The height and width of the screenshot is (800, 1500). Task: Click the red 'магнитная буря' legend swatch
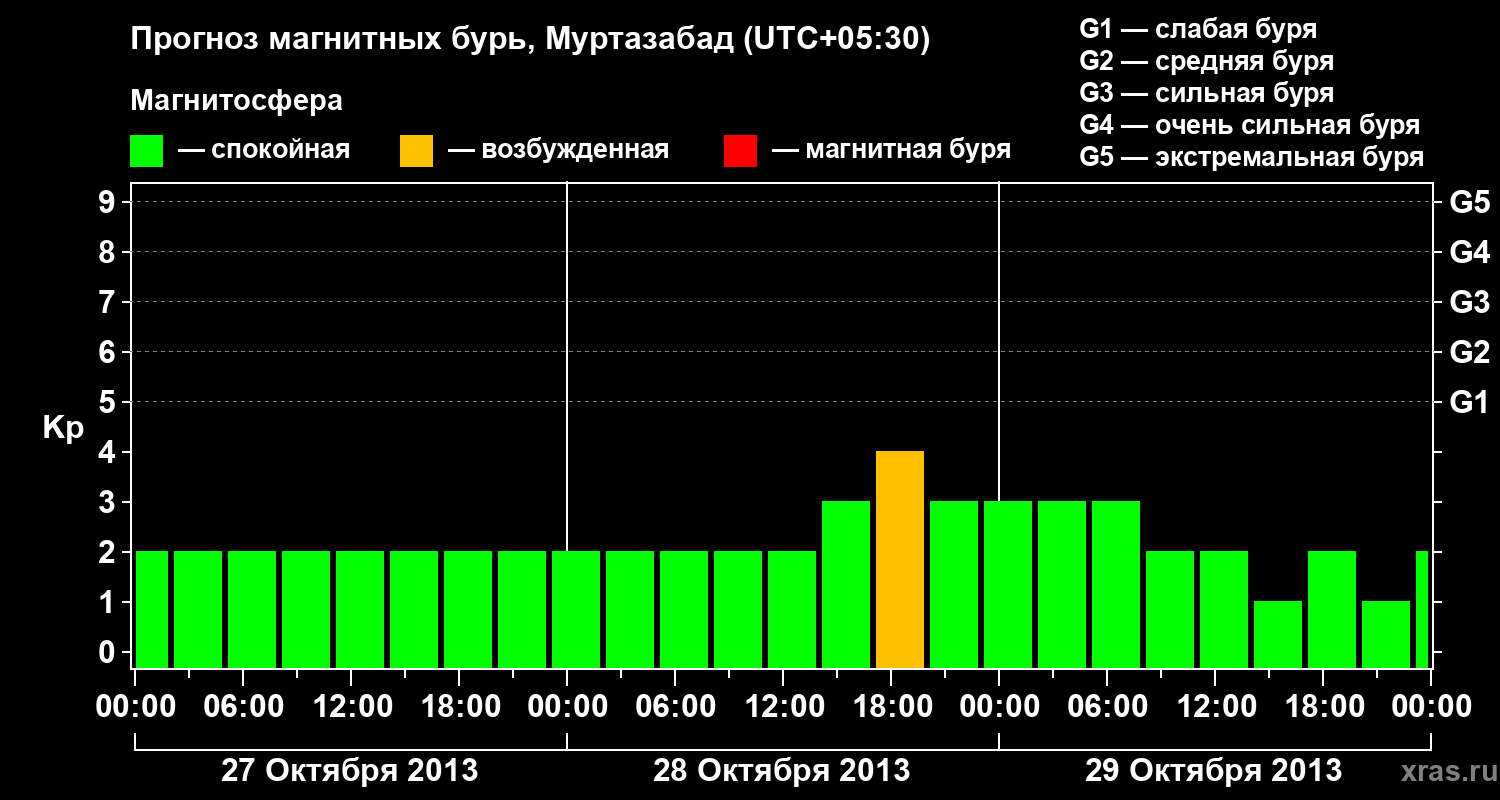(x=740, y=151)
